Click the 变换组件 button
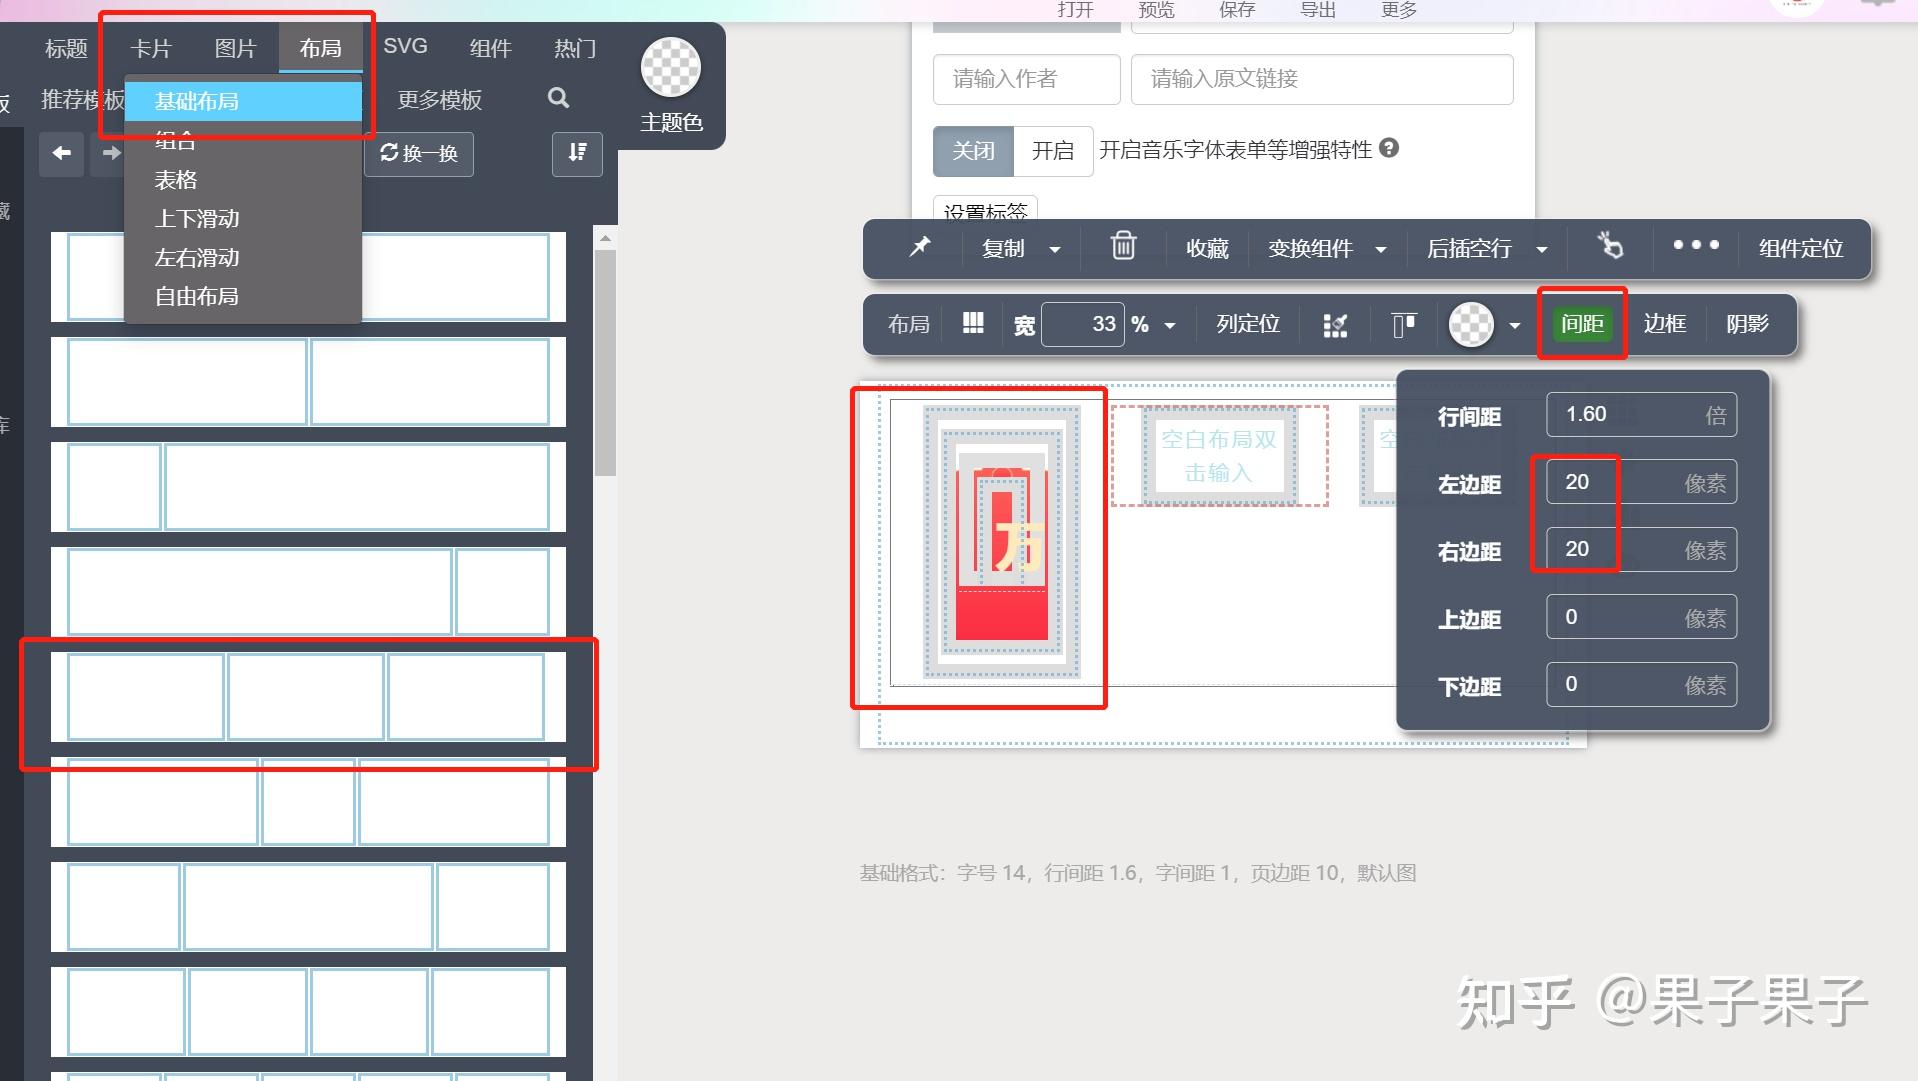 click(x=1310, y=248)
